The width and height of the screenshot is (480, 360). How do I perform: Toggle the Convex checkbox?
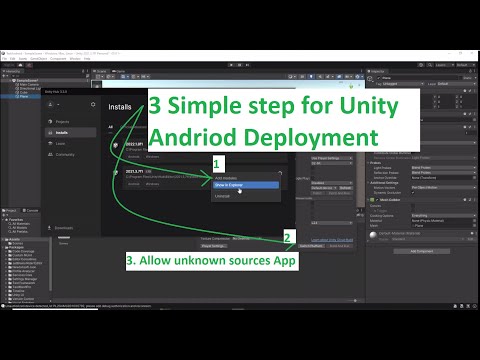pyautogui.click(x=413, y=206)
